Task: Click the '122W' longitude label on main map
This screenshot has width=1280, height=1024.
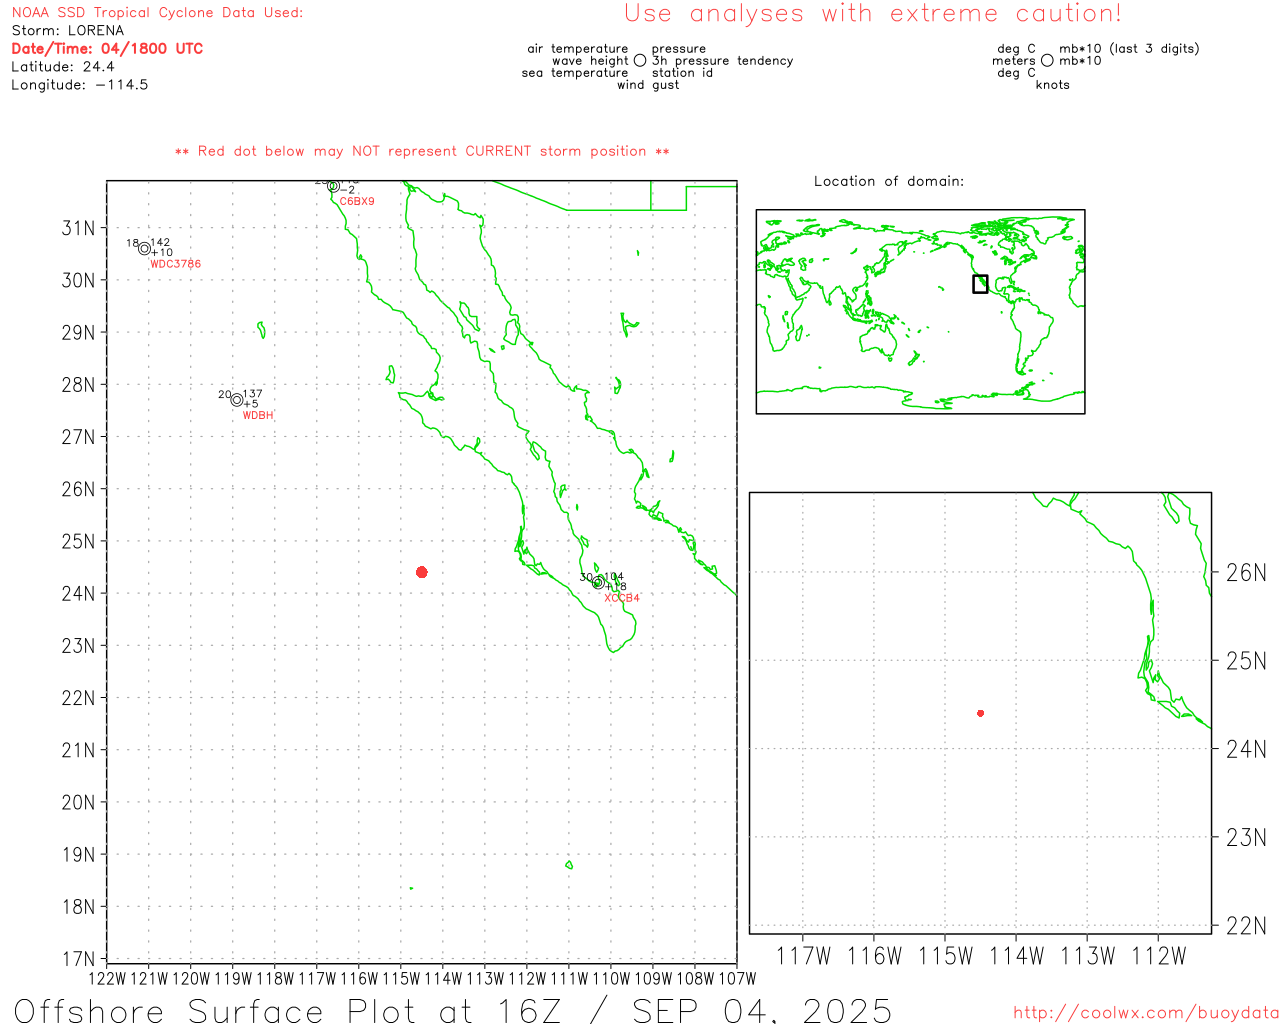Action: [107, 979]
